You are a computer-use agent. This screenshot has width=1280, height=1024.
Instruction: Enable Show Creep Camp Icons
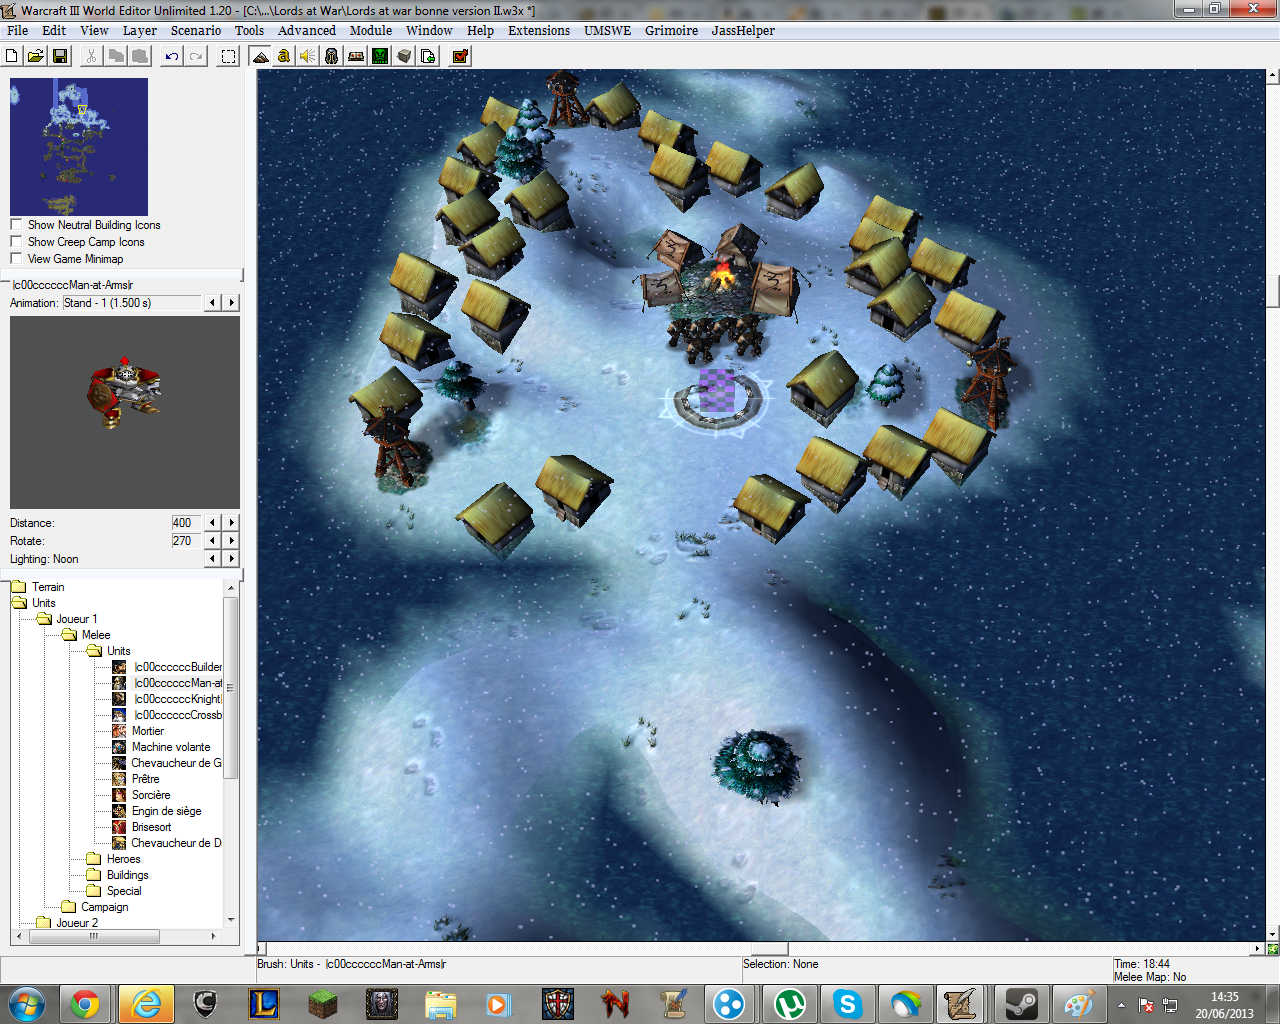click(16, 241)
